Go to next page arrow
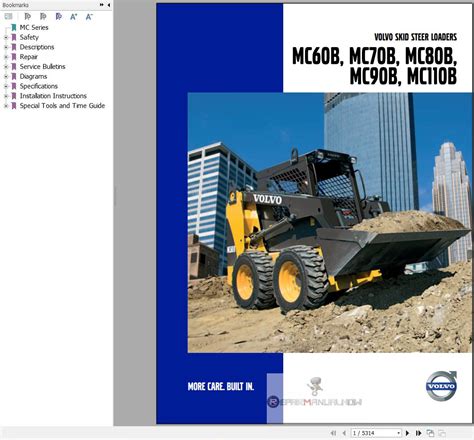Image resolution: width=474 pixels, height=440 pixels. [407, 433]
